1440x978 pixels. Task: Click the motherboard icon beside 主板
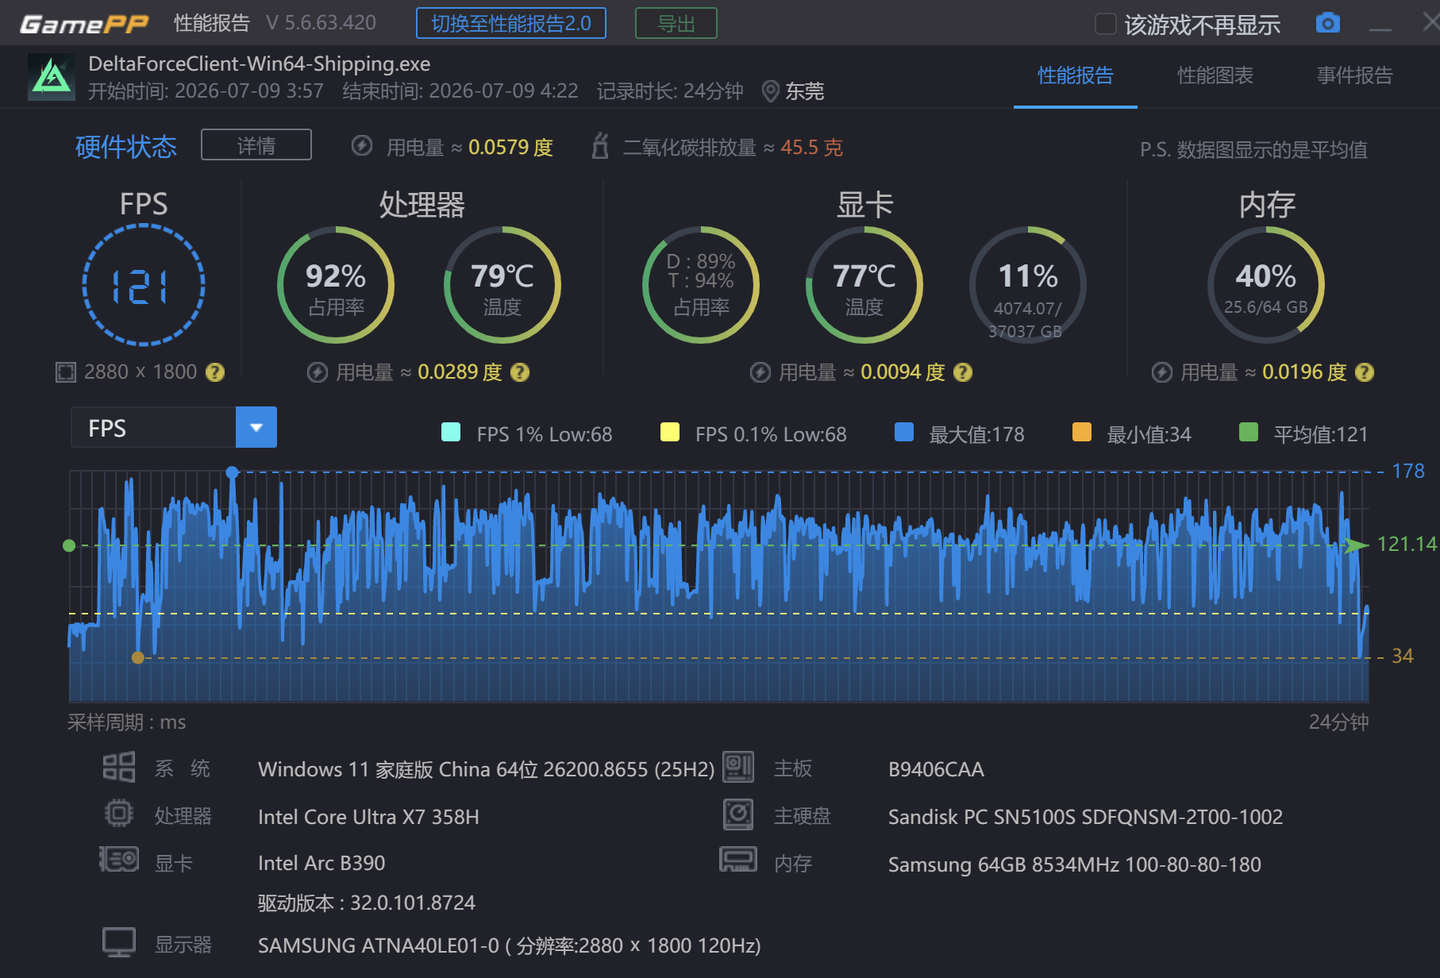coord(738,767)
